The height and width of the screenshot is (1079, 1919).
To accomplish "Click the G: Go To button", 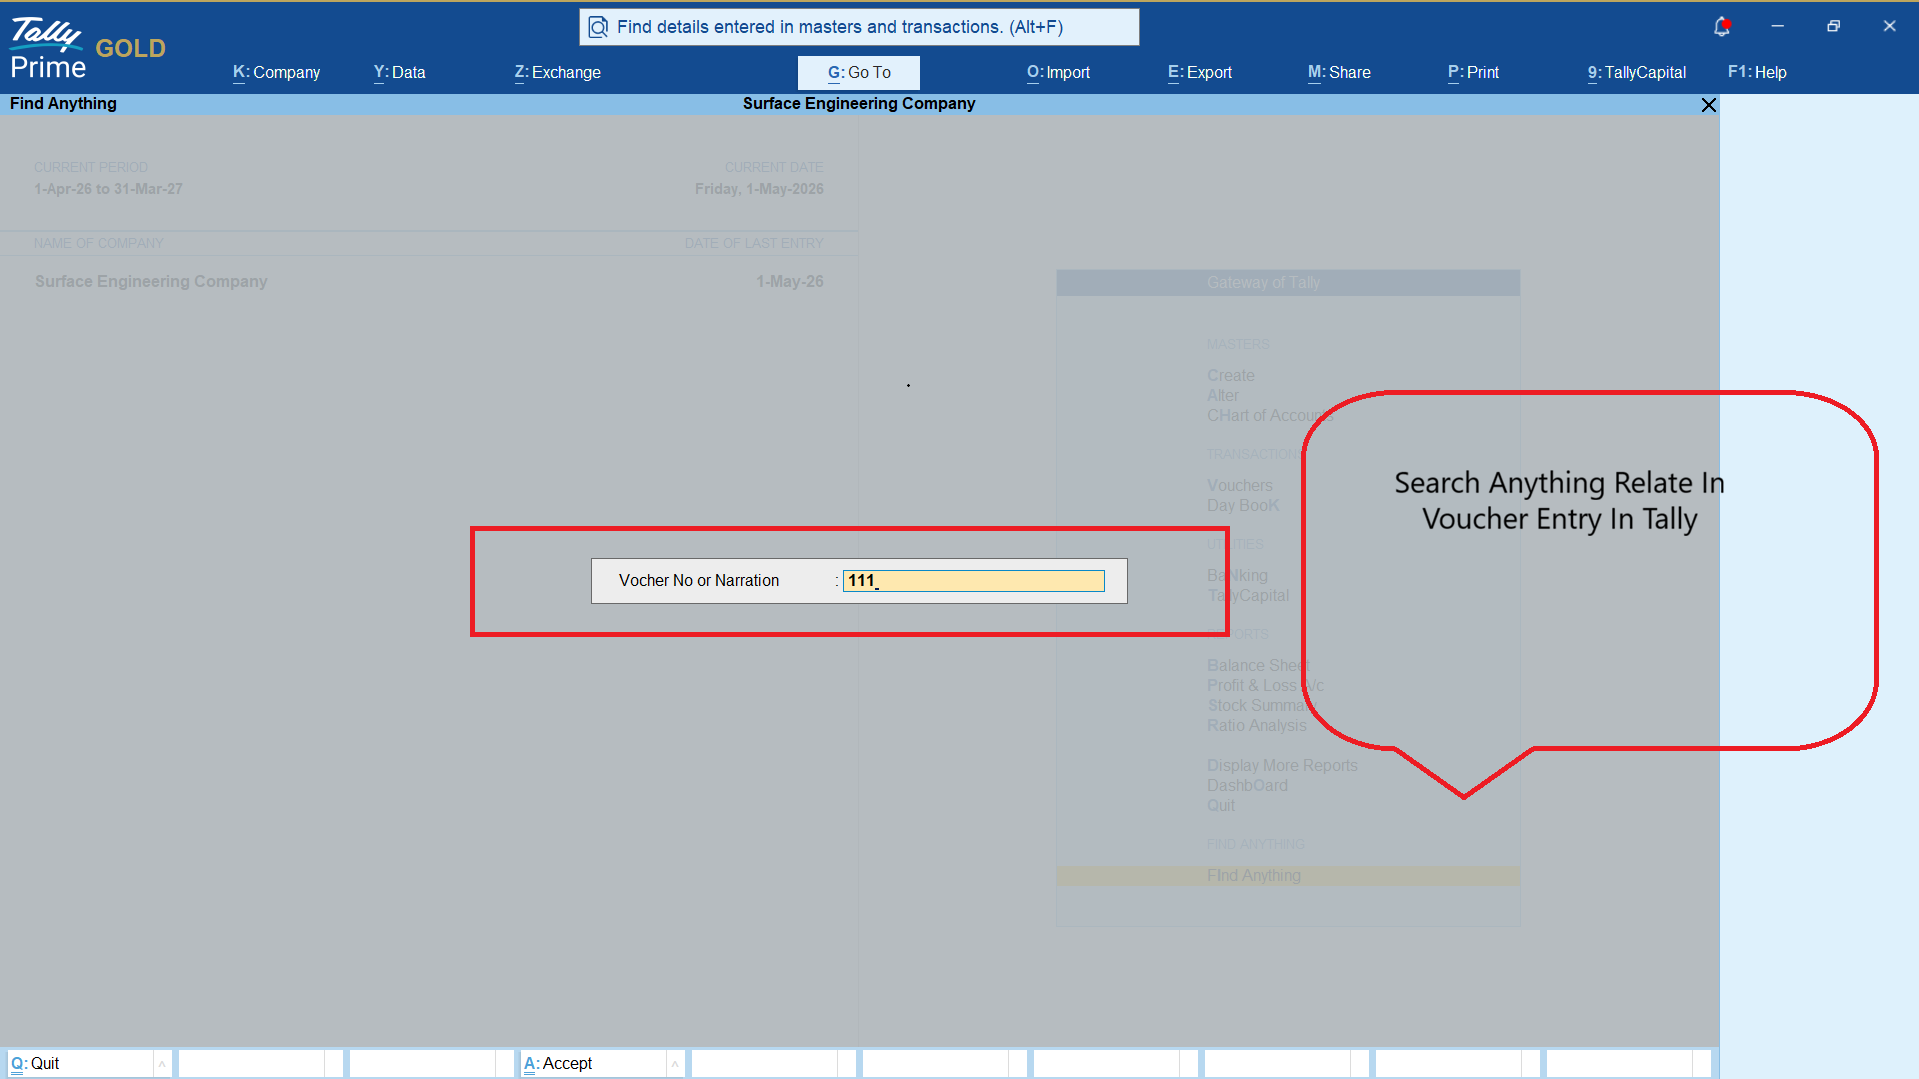I will click(859, 72).
